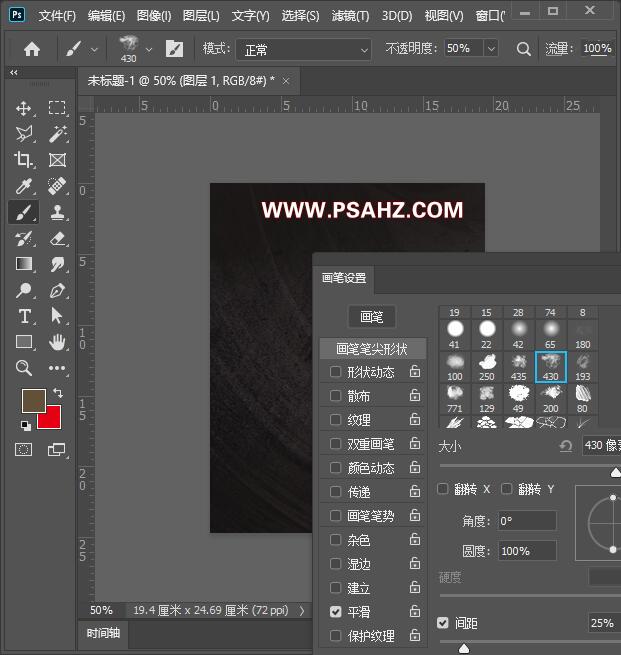Select the Crop tool
Screen dimensions: 621x655
(23, 160)
